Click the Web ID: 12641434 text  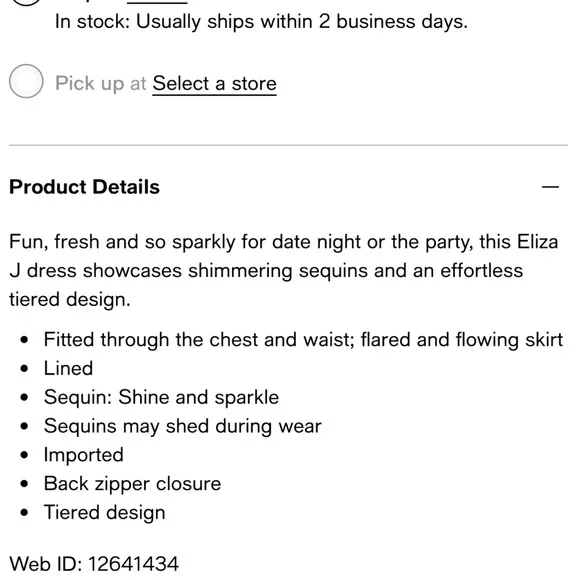tap(94, 564)
